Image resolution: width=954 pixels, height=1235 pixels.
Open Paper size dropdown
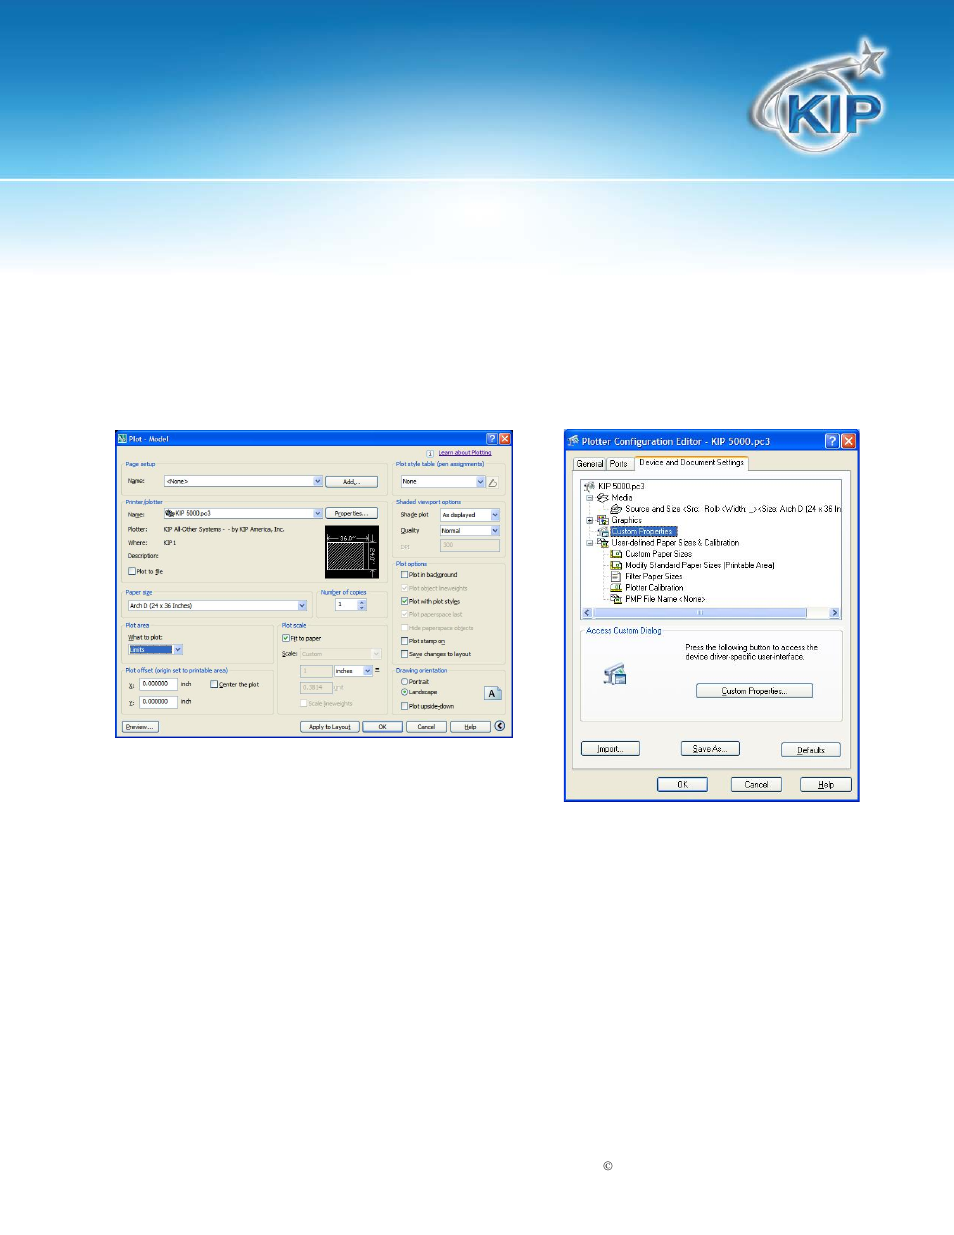click(302, 605)
